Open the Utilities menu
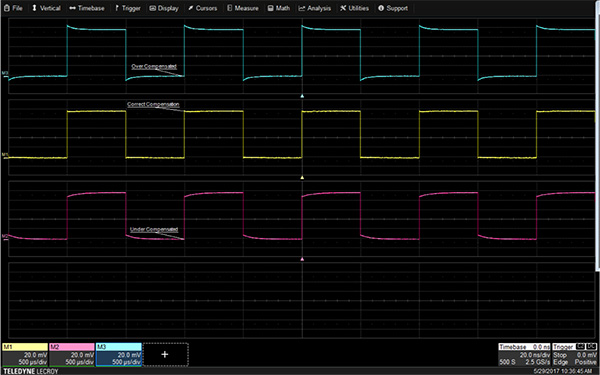 [355, 8]
